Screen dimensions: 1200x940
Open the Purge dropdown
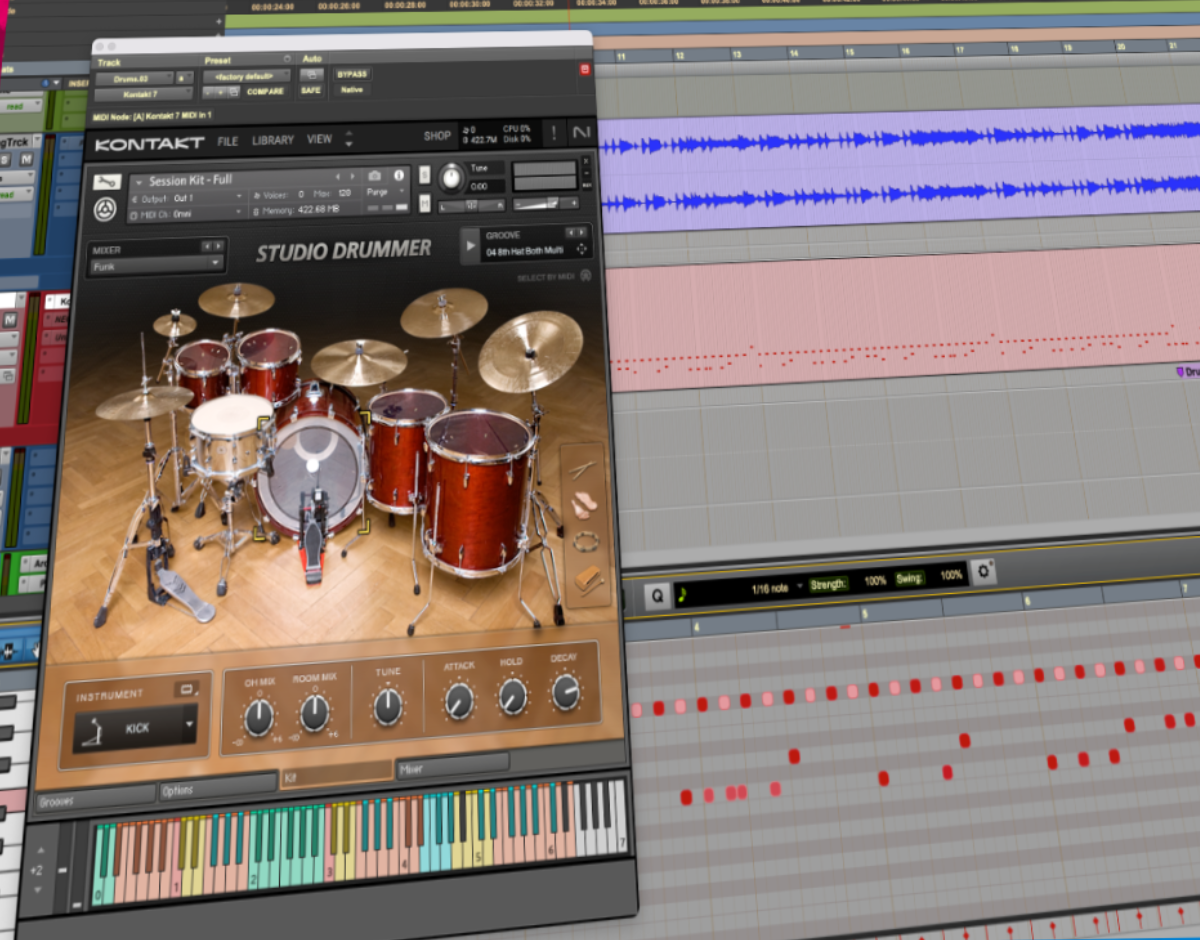click(x=383, y=191)
